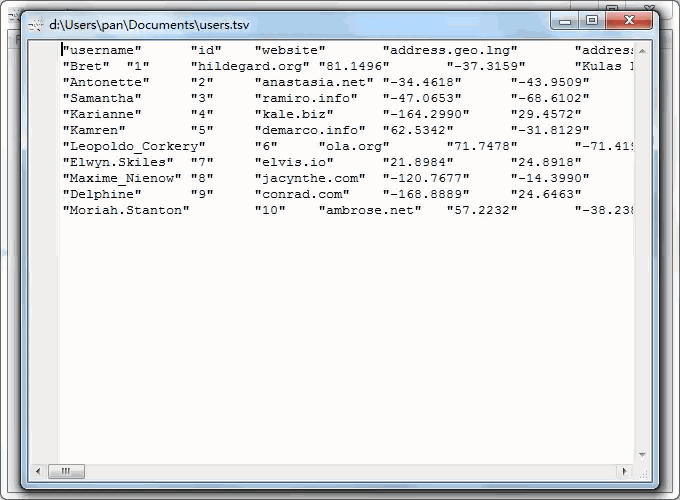Click the window icon in the title bar

point(36,20)
